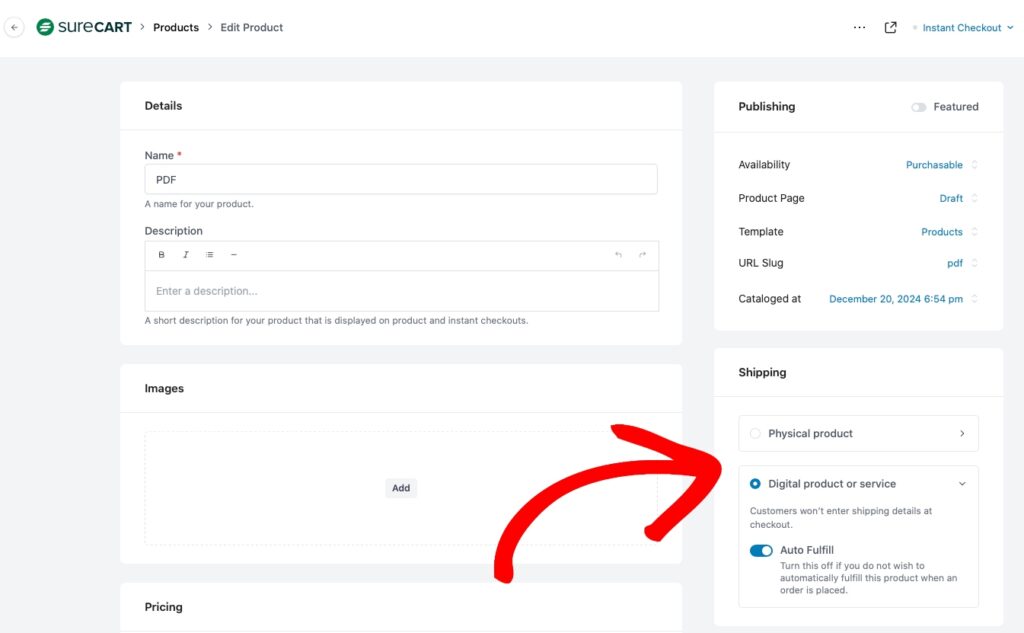The width and height of the screenshot is (1024, 633).
Task: Change Product Page Draft status
Action: pos(956,198)
